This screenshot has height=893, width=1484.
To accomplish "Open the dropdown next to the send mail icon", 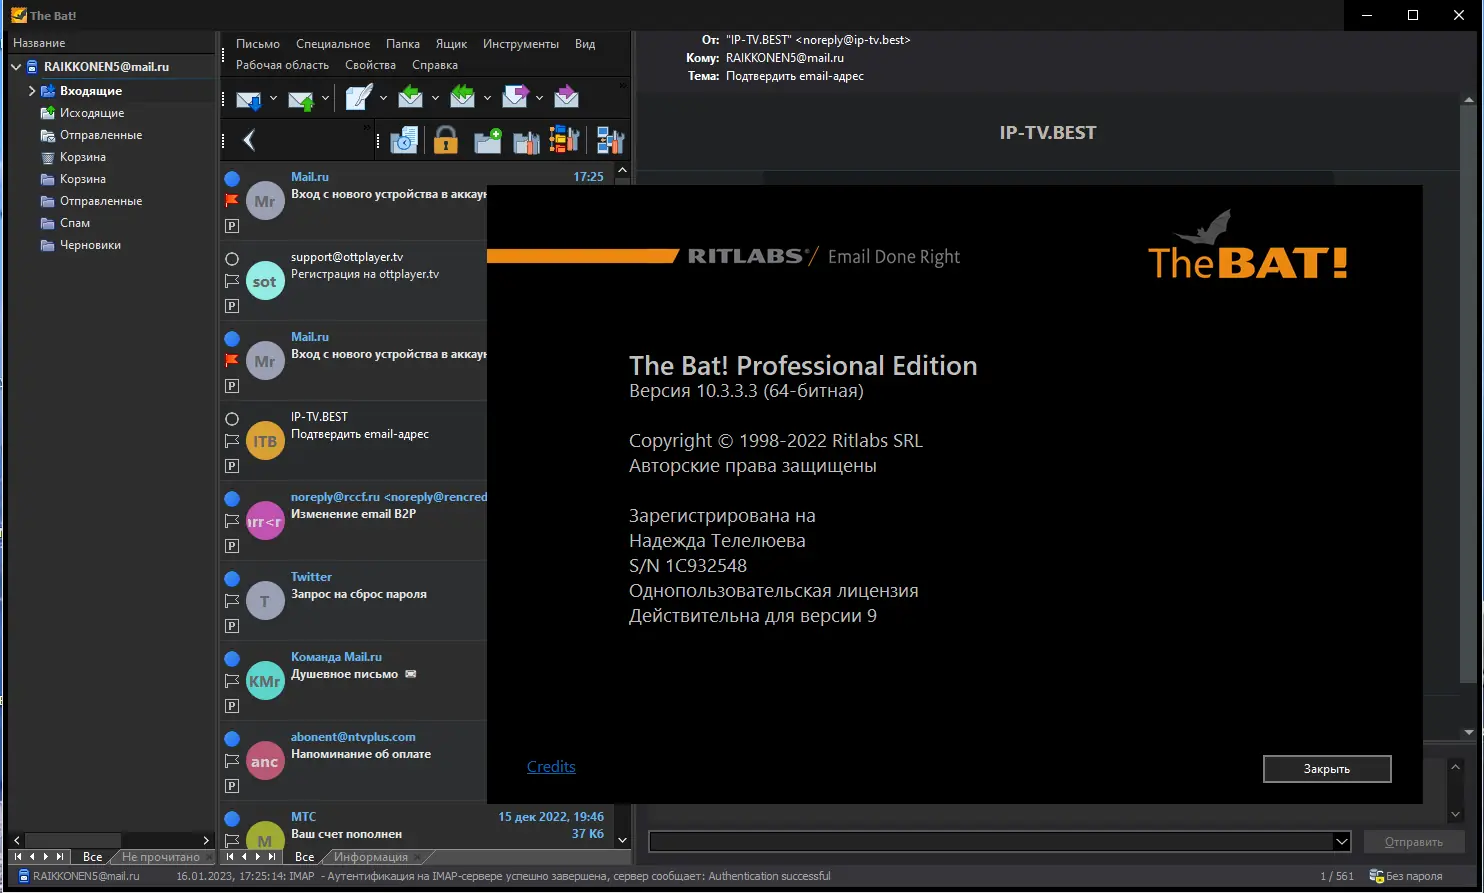I will pyautogui.click(x=326, y=98).
